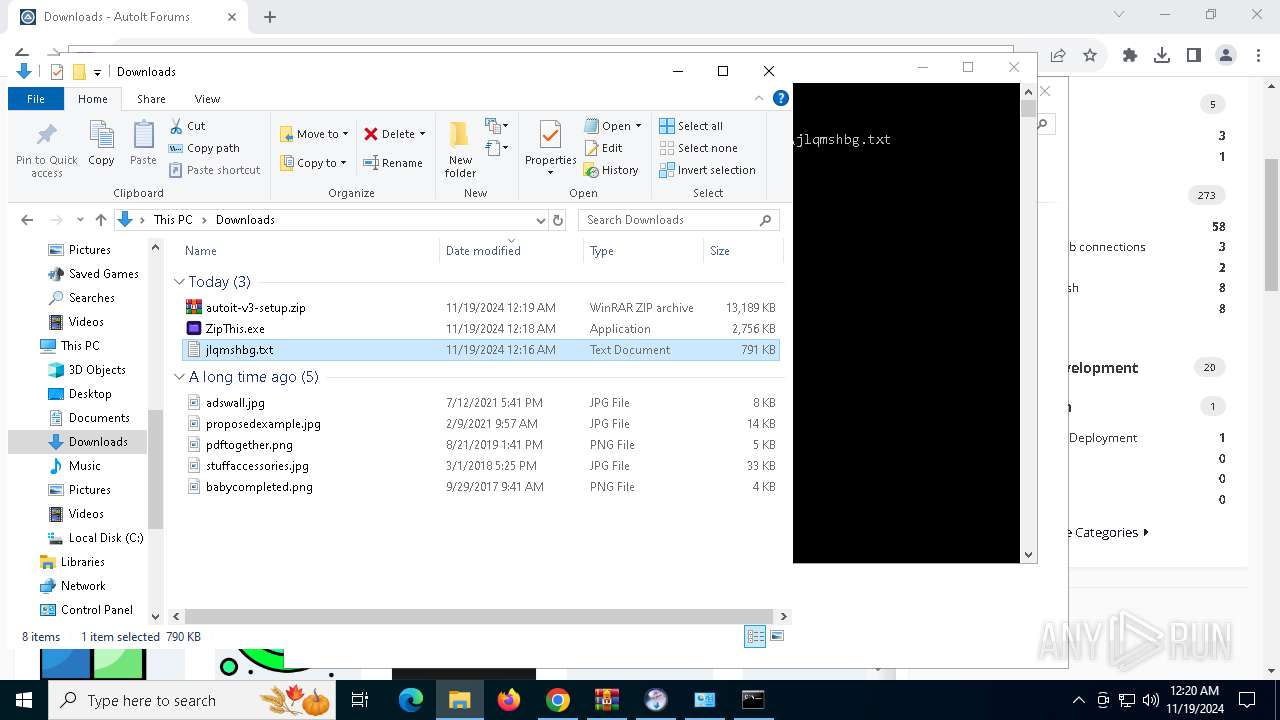Open Chrome's Downloads toolbar icon

click(x=1161, y=56)
